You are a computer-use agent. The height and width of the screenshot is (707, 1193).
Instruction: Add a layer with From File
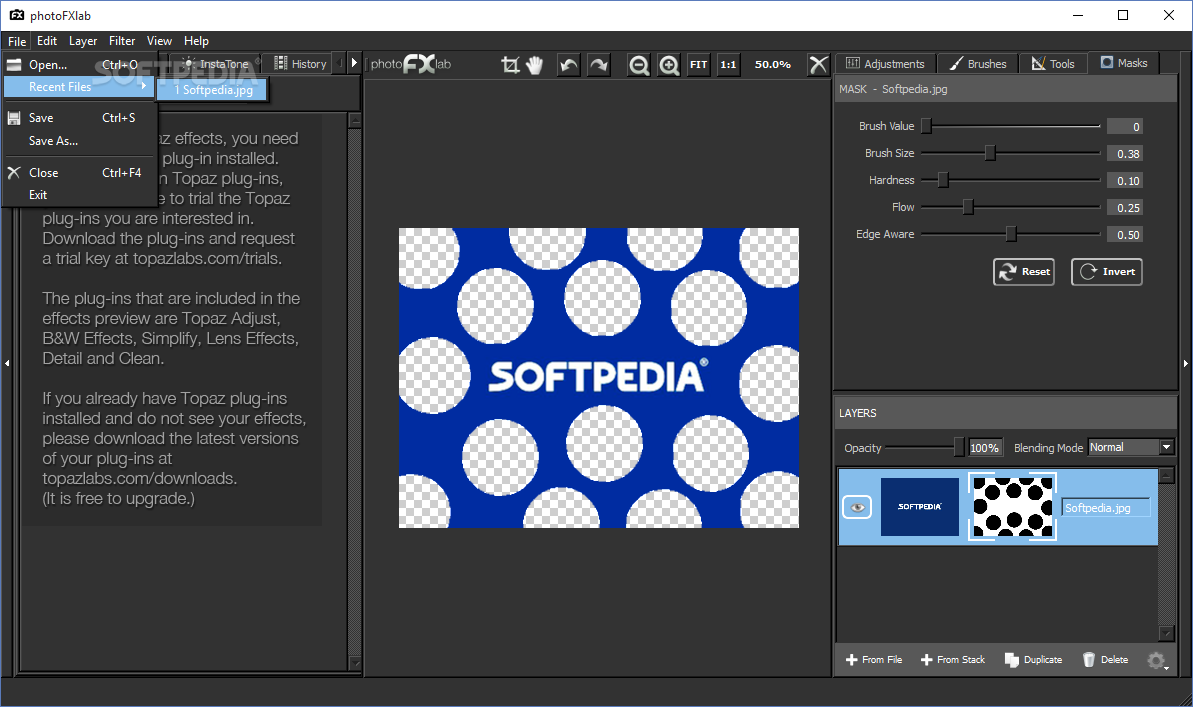coord(874,660)
